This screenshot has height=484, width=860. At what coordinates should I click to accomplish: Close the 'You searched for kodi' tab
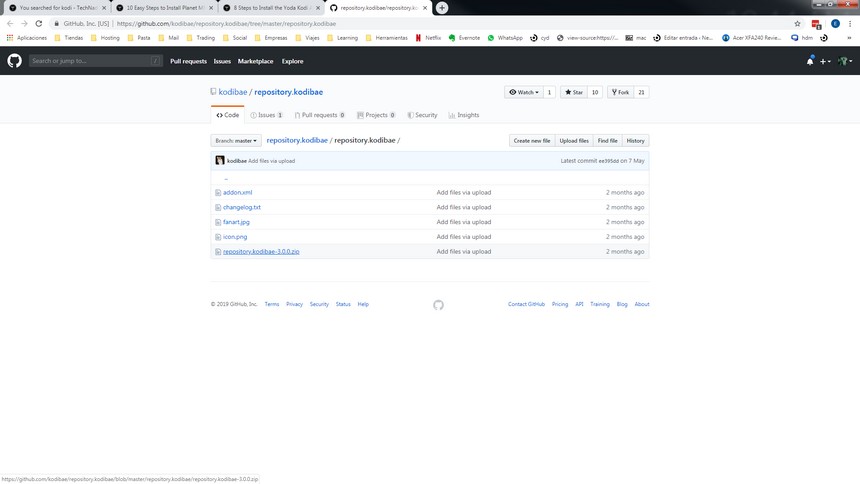[104, 8]
